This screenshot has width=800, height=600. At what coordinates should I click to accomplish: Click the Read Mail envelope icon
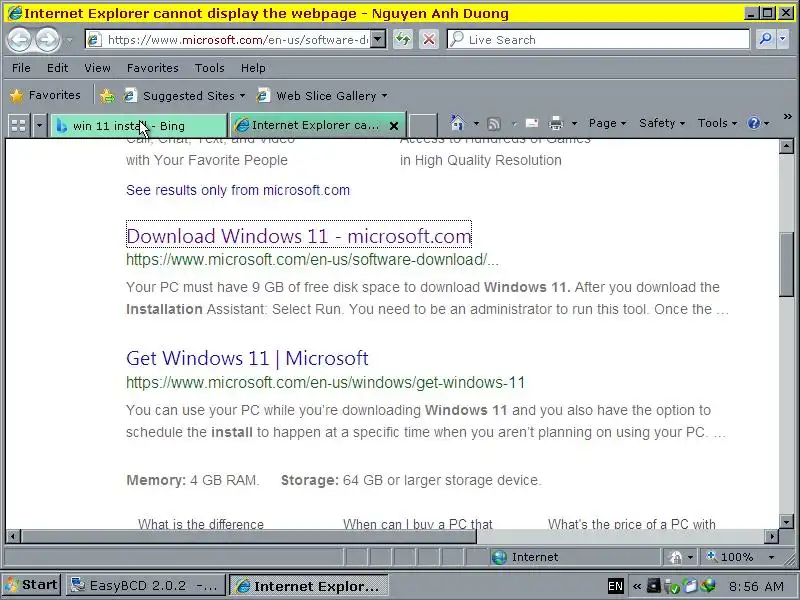(x=532, y=123)
